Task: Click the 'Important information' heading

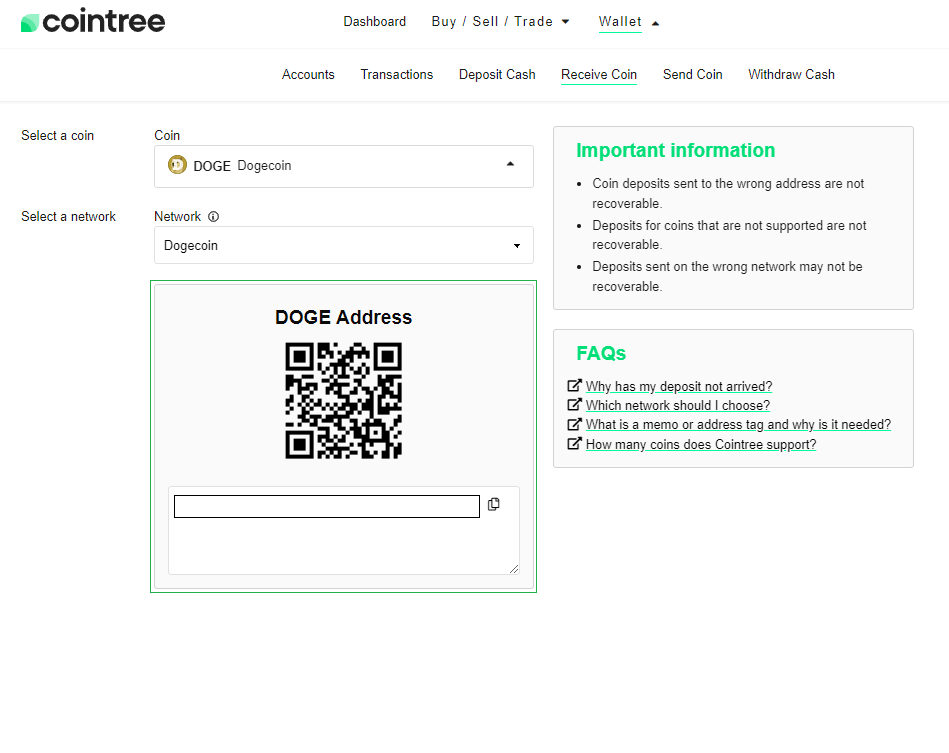Action: point(675,150)
